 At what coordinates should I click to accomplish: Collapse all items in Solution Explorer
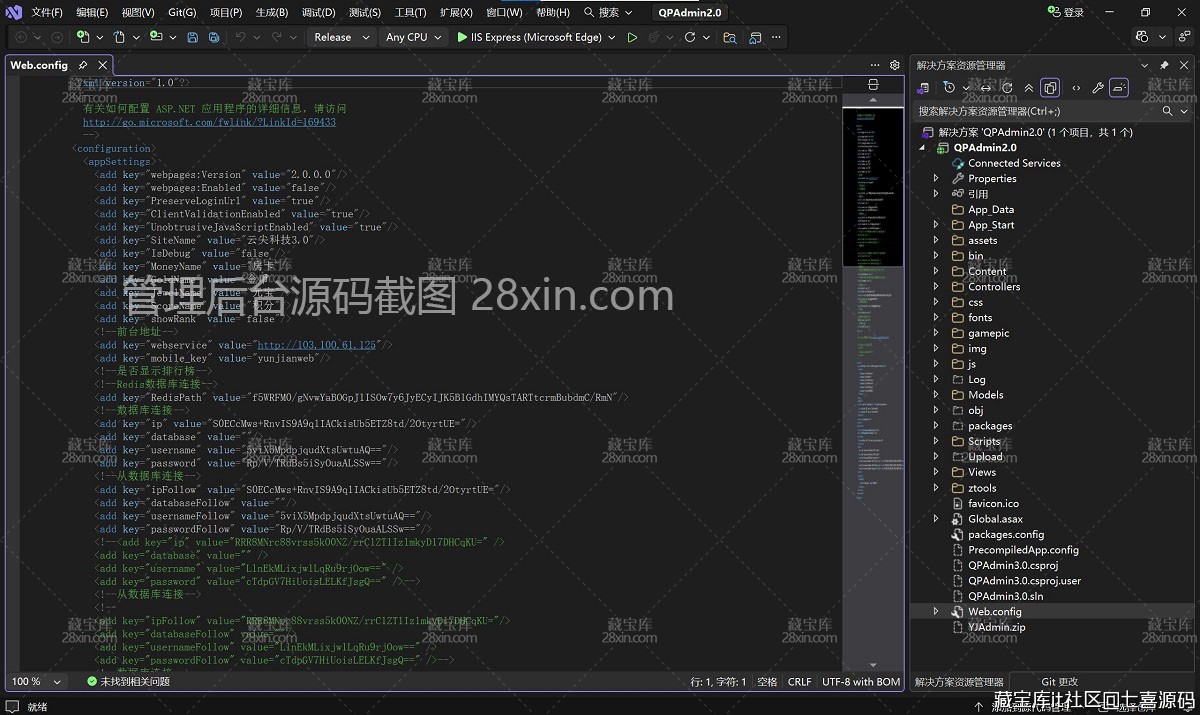coord(1028,87)
